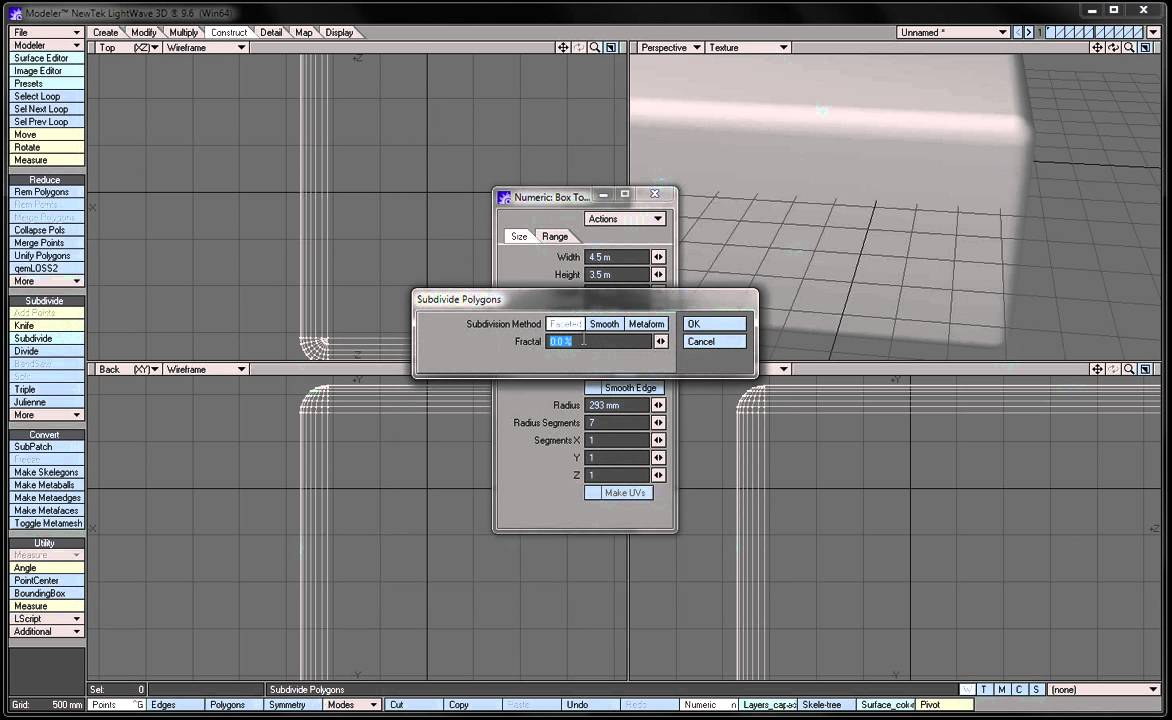Select the first layer slot in layer bar
The image size is (1172, 720).
point(1051,32)
